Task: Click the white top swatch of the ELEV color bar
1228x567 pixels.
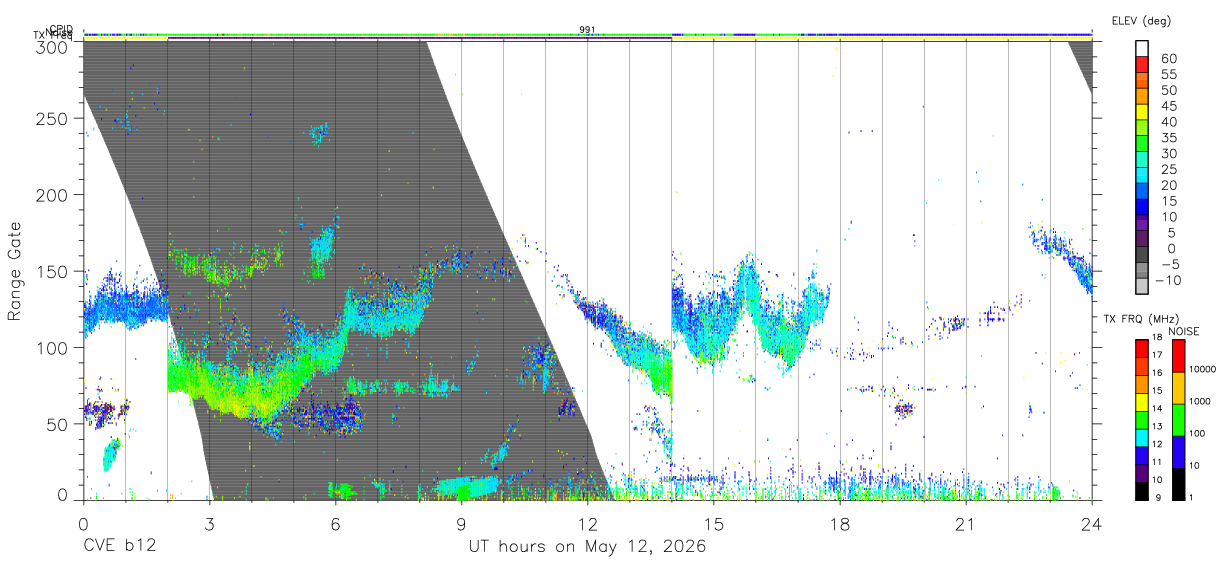Action: click(x=1142, y=48)
